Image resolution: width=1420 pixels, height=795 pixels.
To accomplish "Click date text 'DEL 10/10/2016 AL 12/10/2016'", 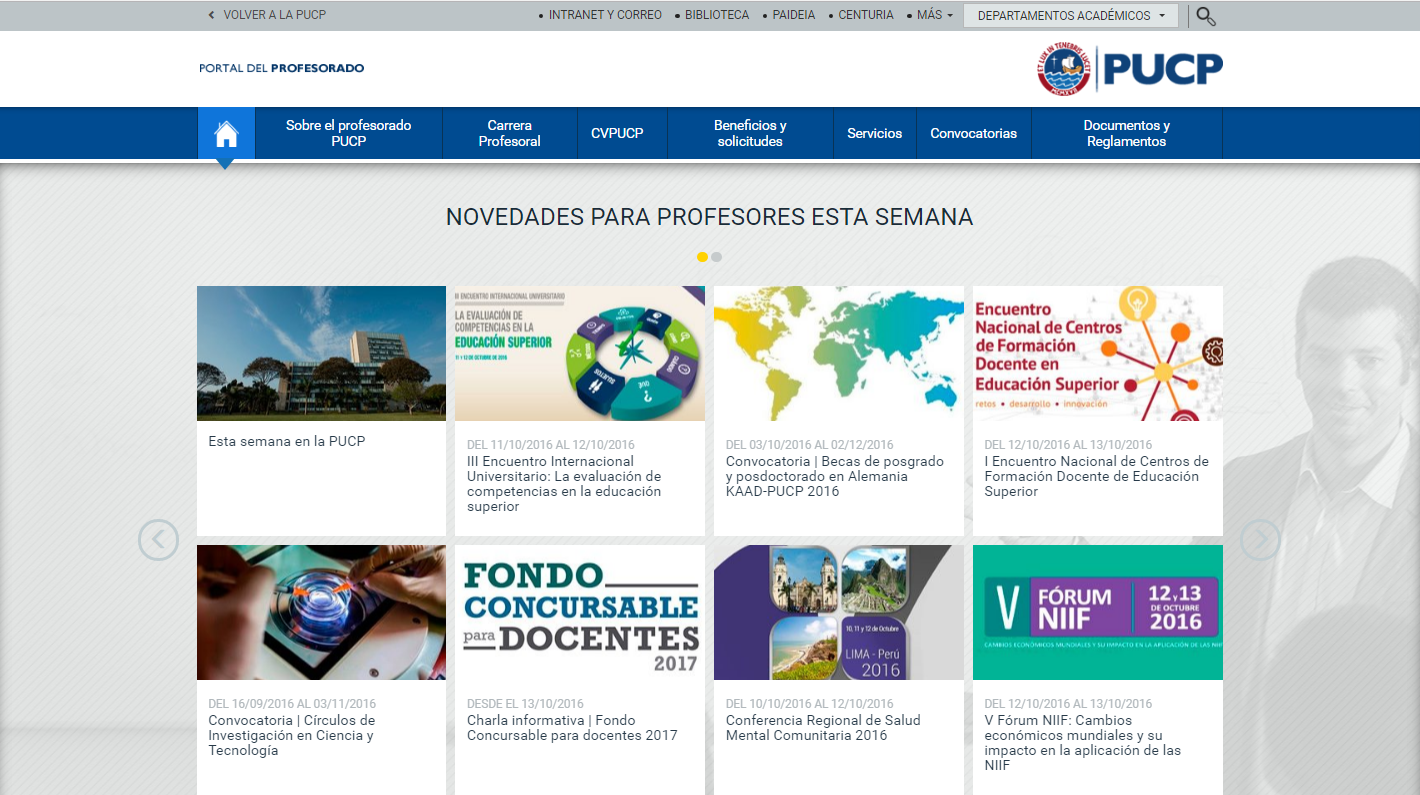I will tap(810, 704).
